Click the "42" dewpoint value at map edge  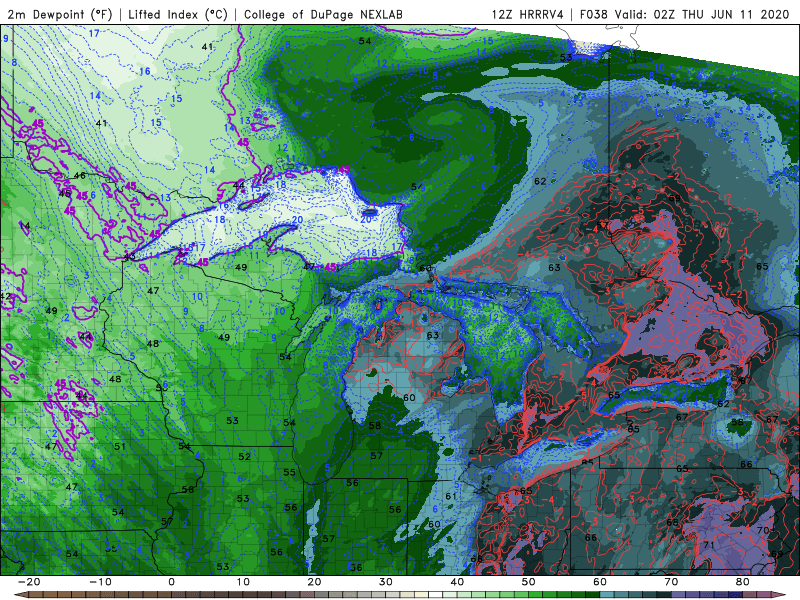coord(6,296)
